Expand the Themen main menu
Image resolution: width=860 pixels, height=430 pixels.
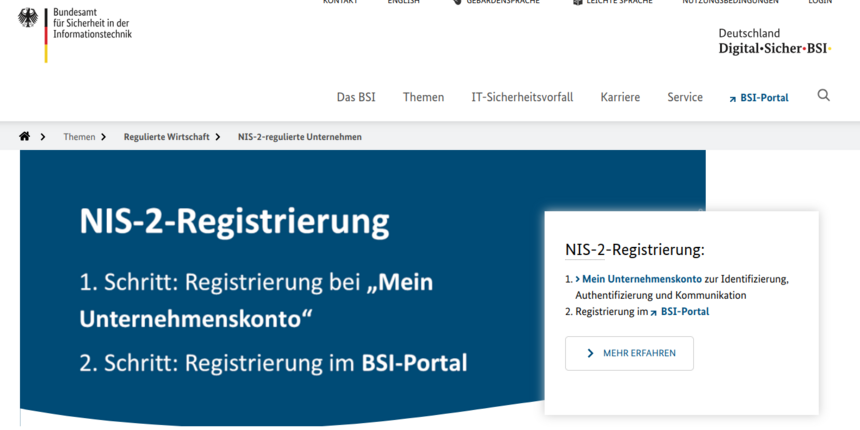[x=423, y=97]
